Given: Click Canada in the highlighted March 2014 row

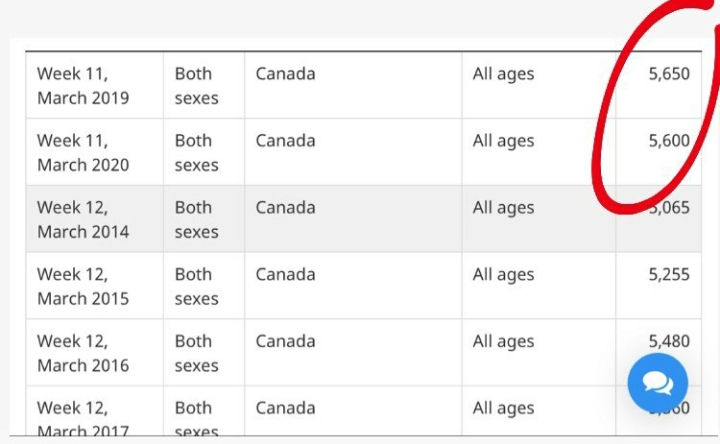Looking at the screenshot, I should [285, 208].
